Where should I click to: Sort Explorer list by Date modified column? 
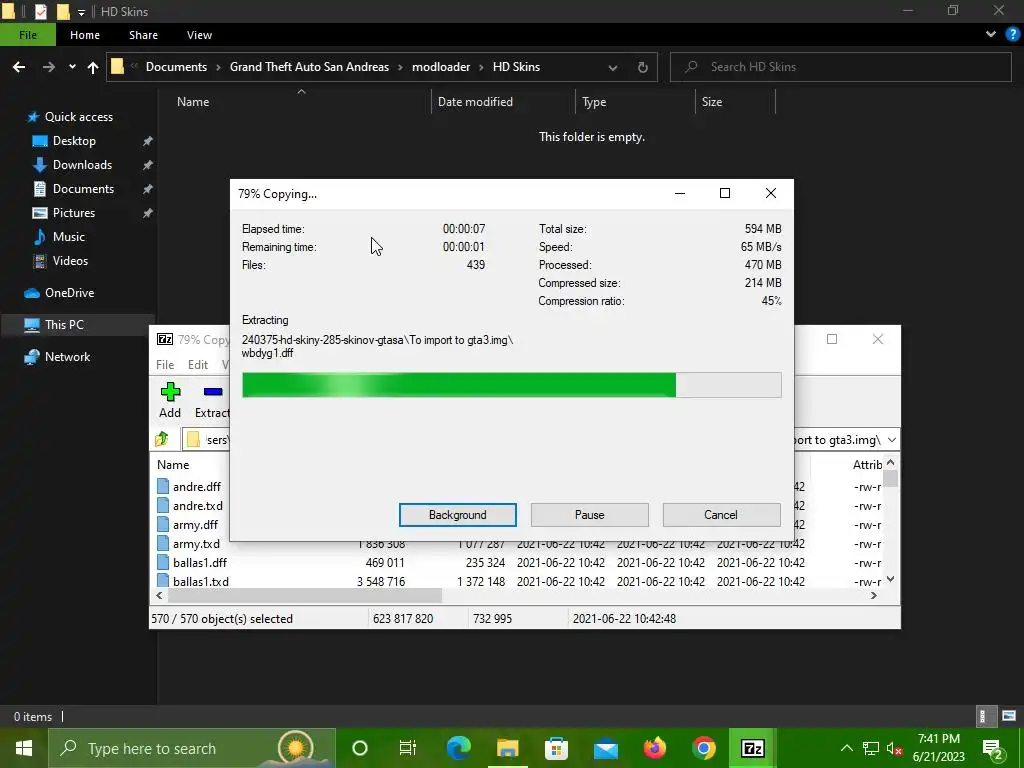coord(475,102)
